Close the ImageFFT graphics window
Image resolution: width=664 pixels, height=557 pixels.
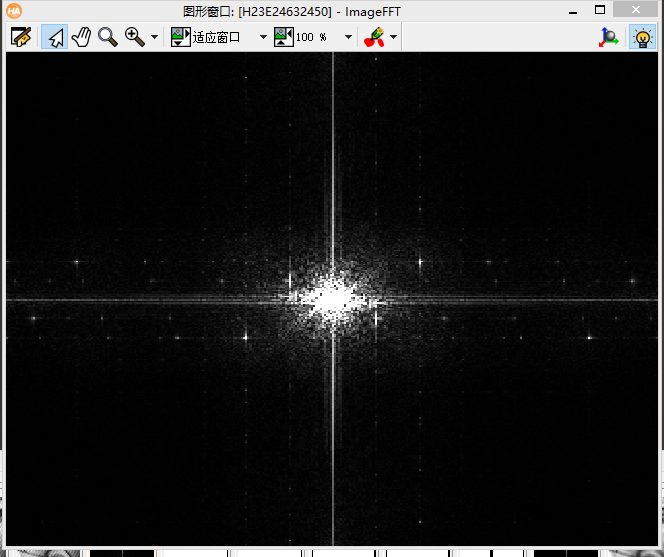(x=636, y=10)
